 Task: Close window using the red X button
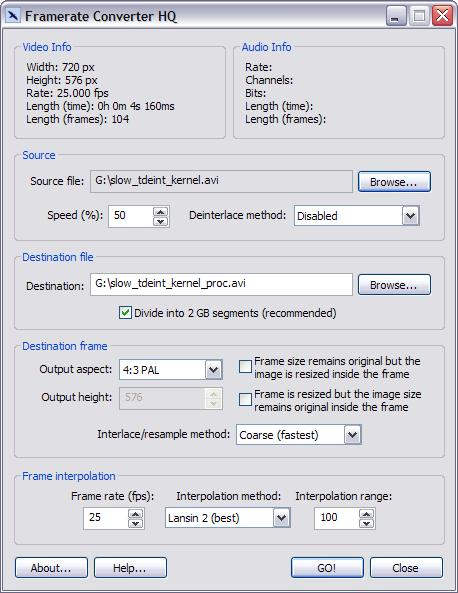click(442, 16)
